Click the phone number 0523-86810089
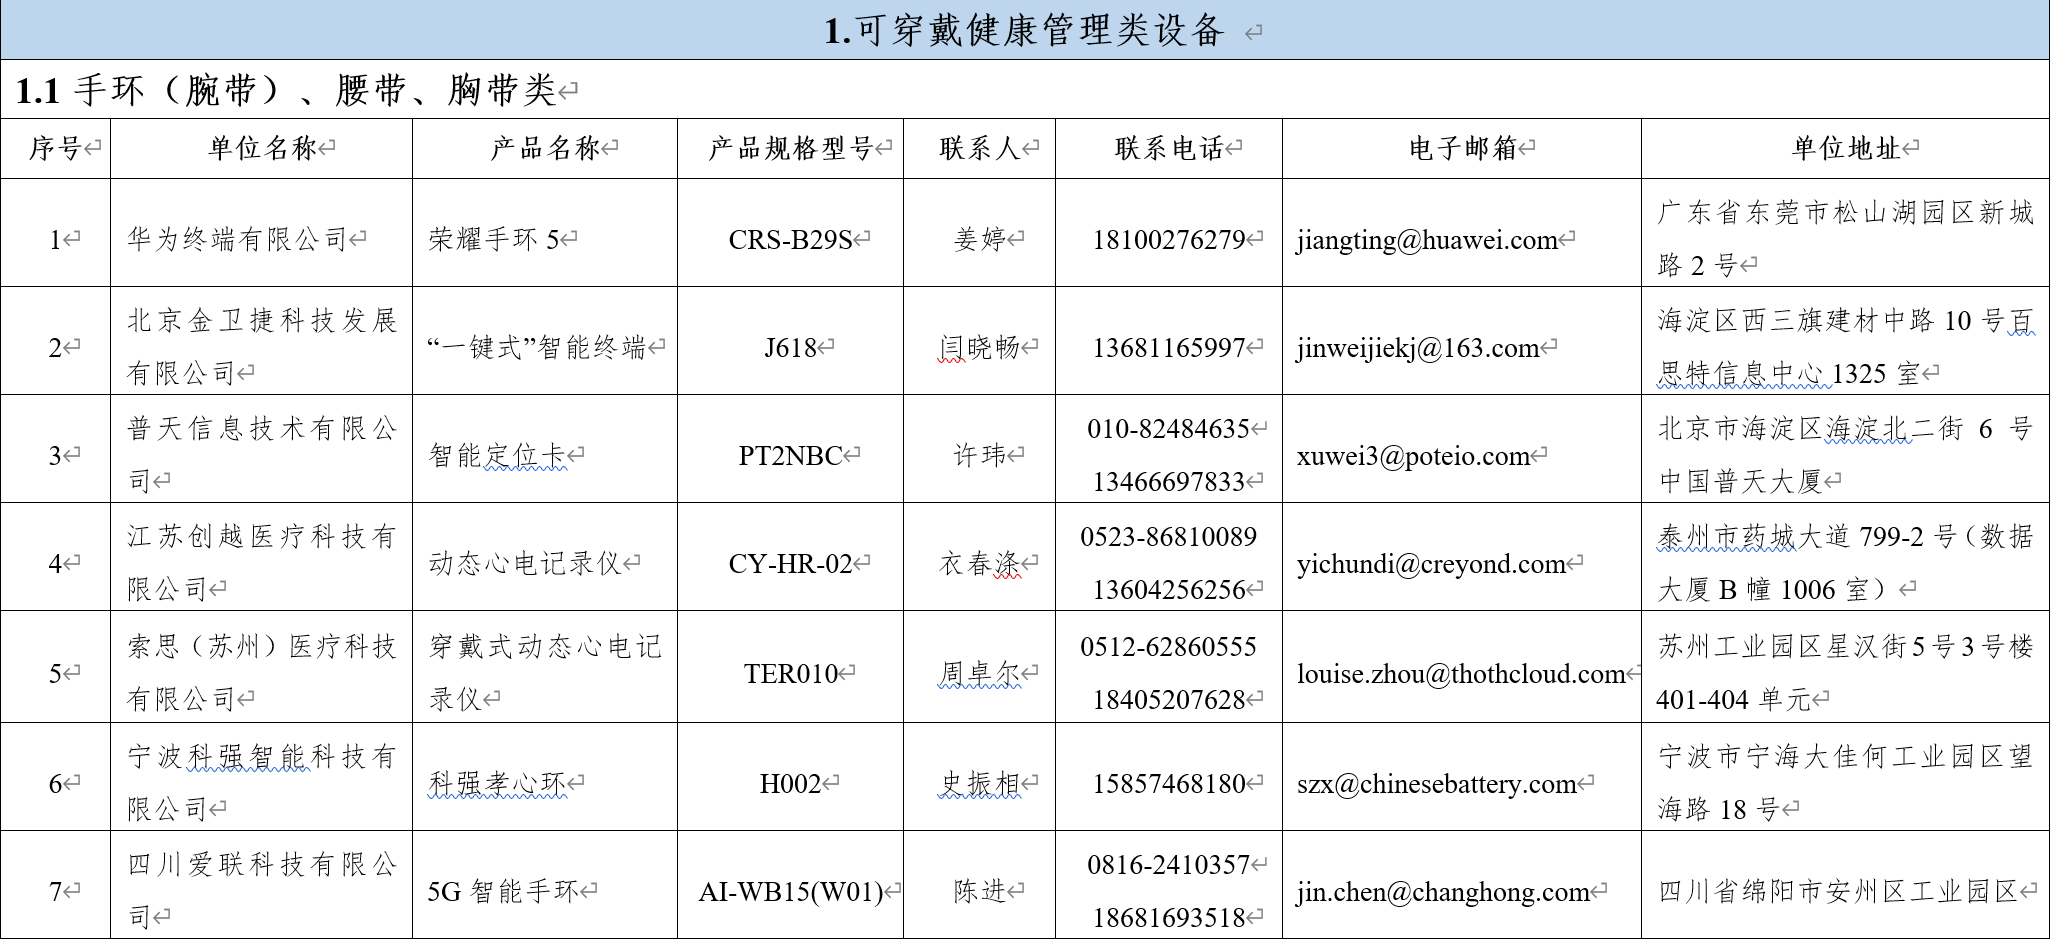 click(x=1169, y=537)
